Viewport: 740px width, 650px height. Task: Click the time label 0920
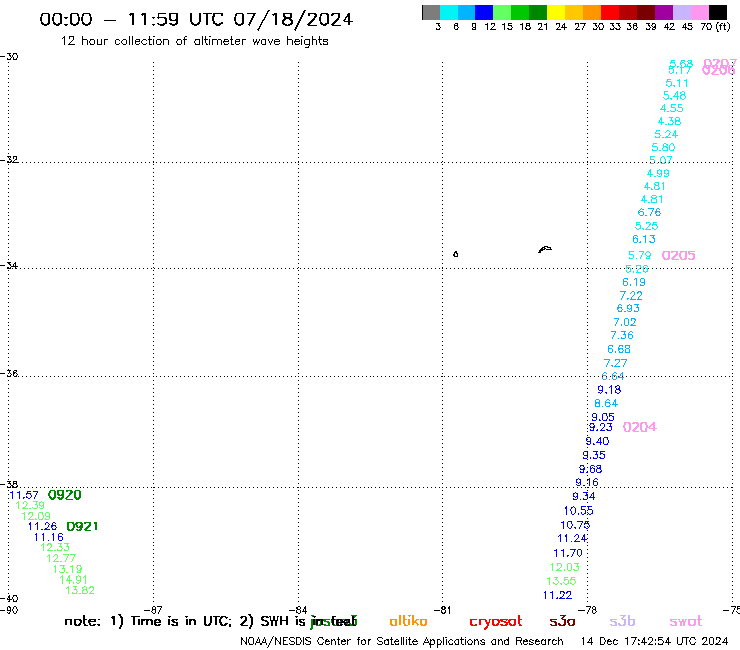(x=65, y=495)
